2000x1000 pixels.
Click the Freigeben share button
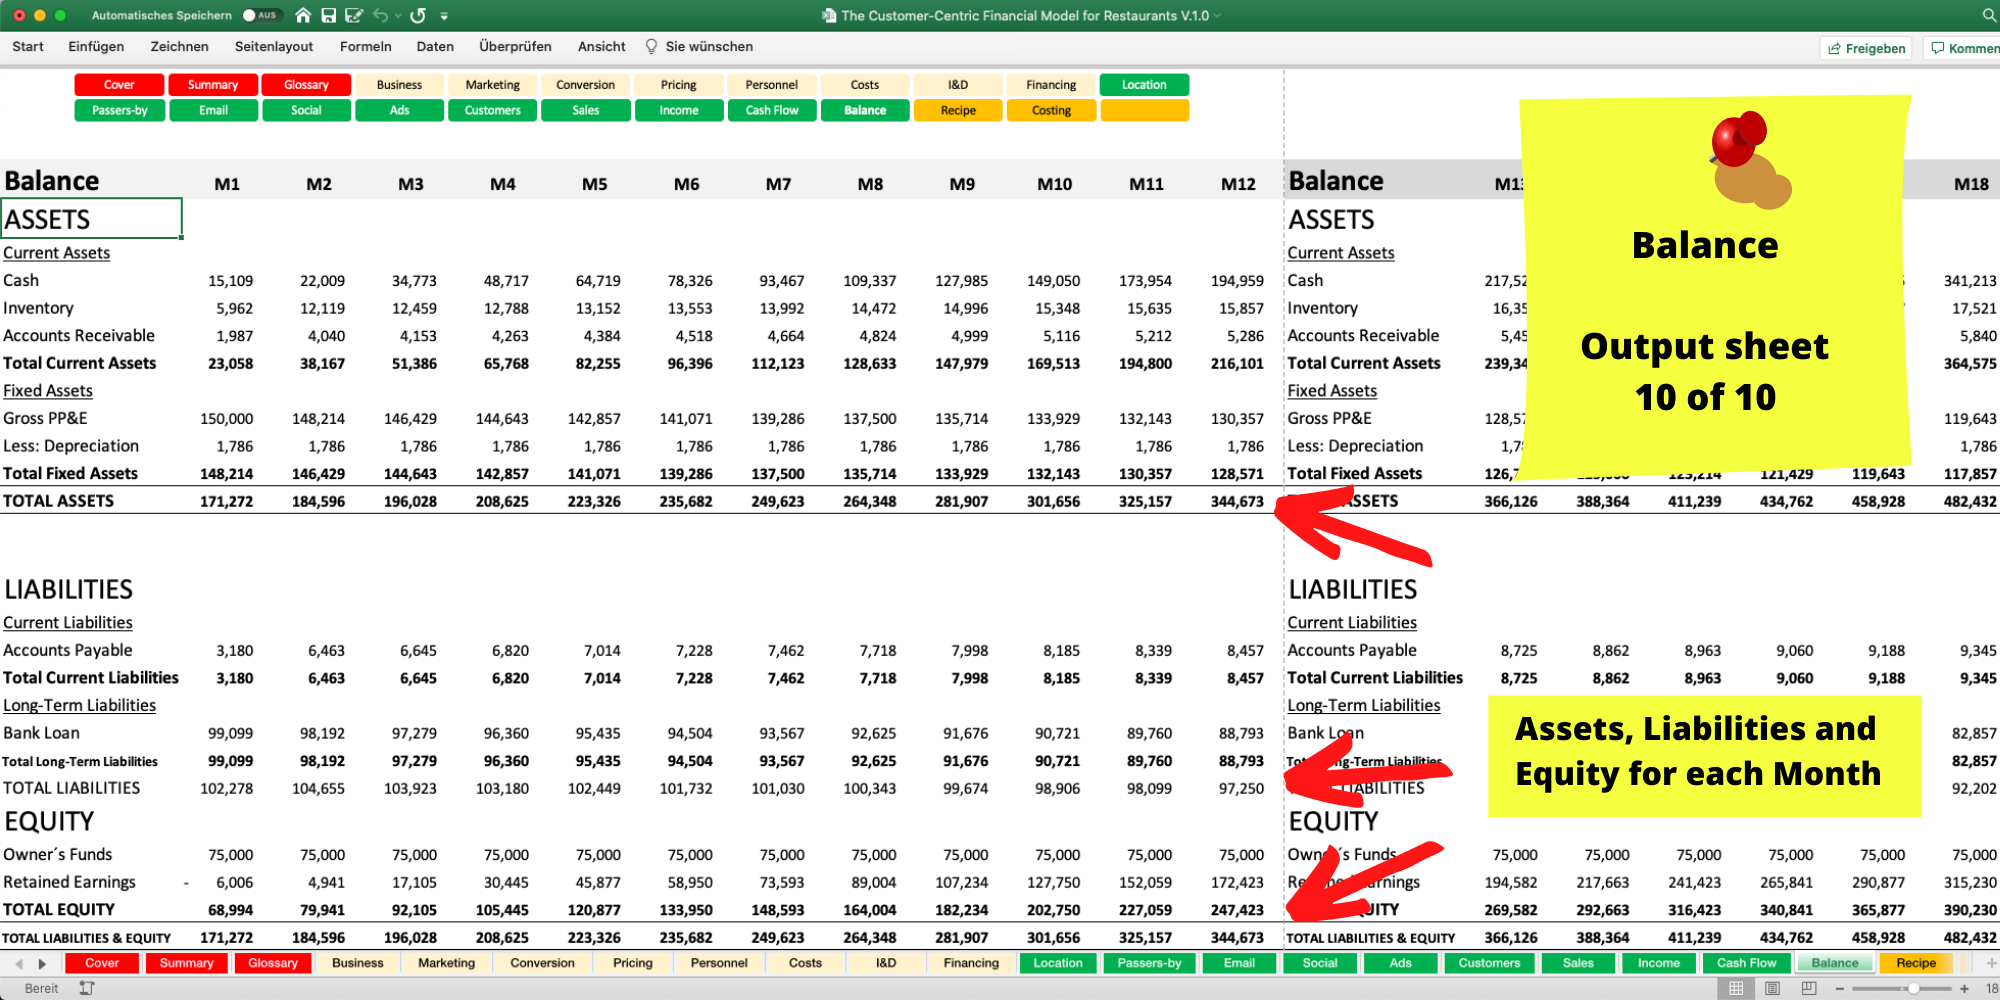[1866, 48]
